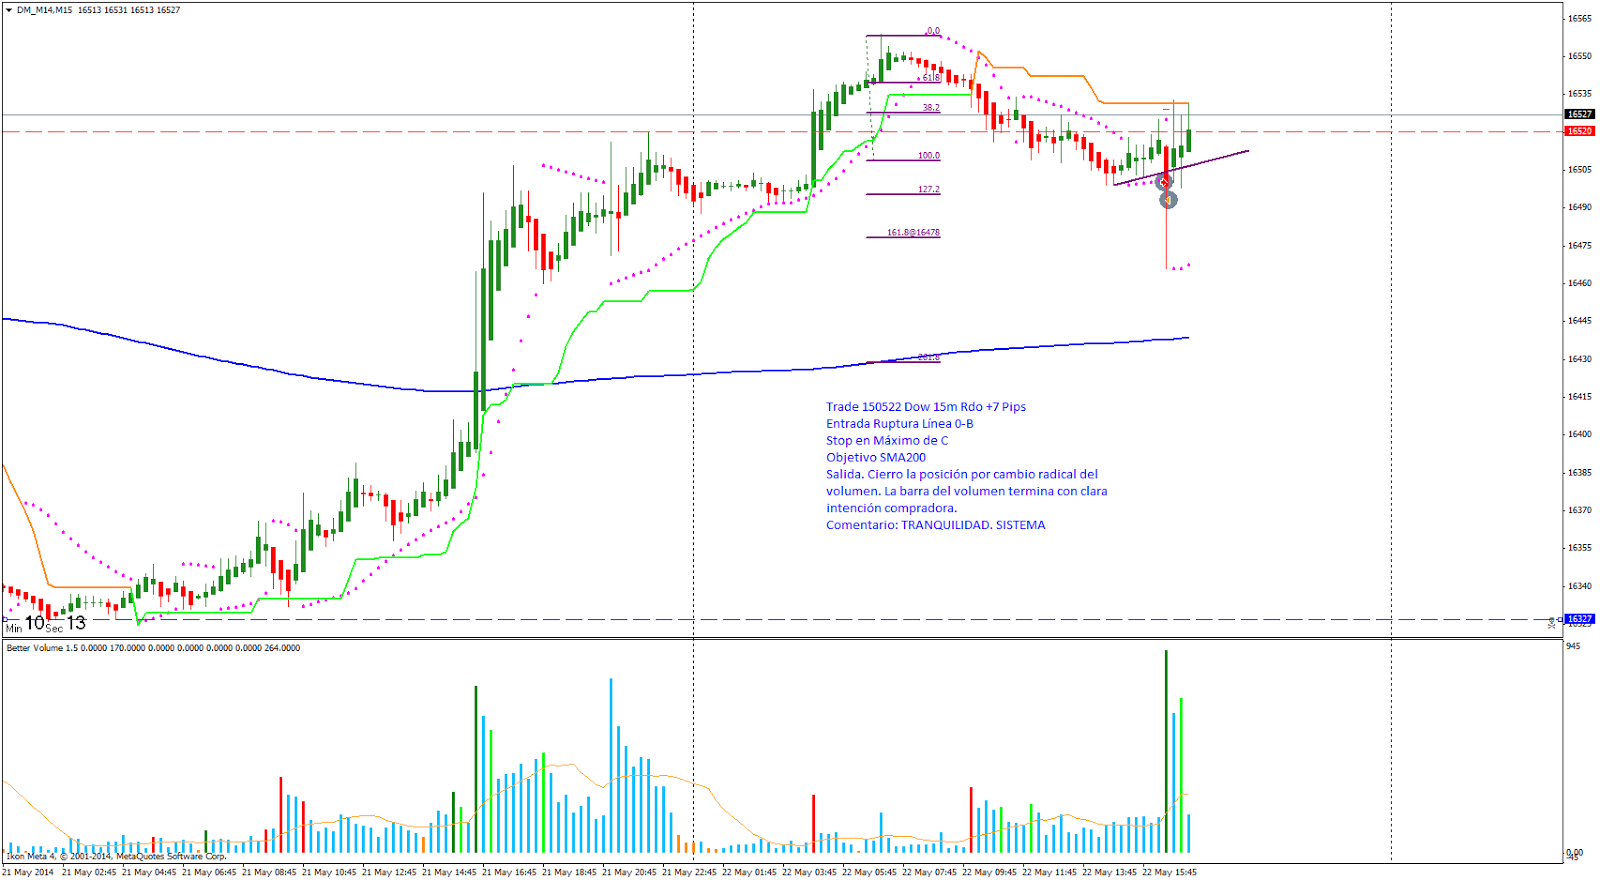
Task: Select the Fibonacci 100.0 level label
Action: [x=928, y=155]
